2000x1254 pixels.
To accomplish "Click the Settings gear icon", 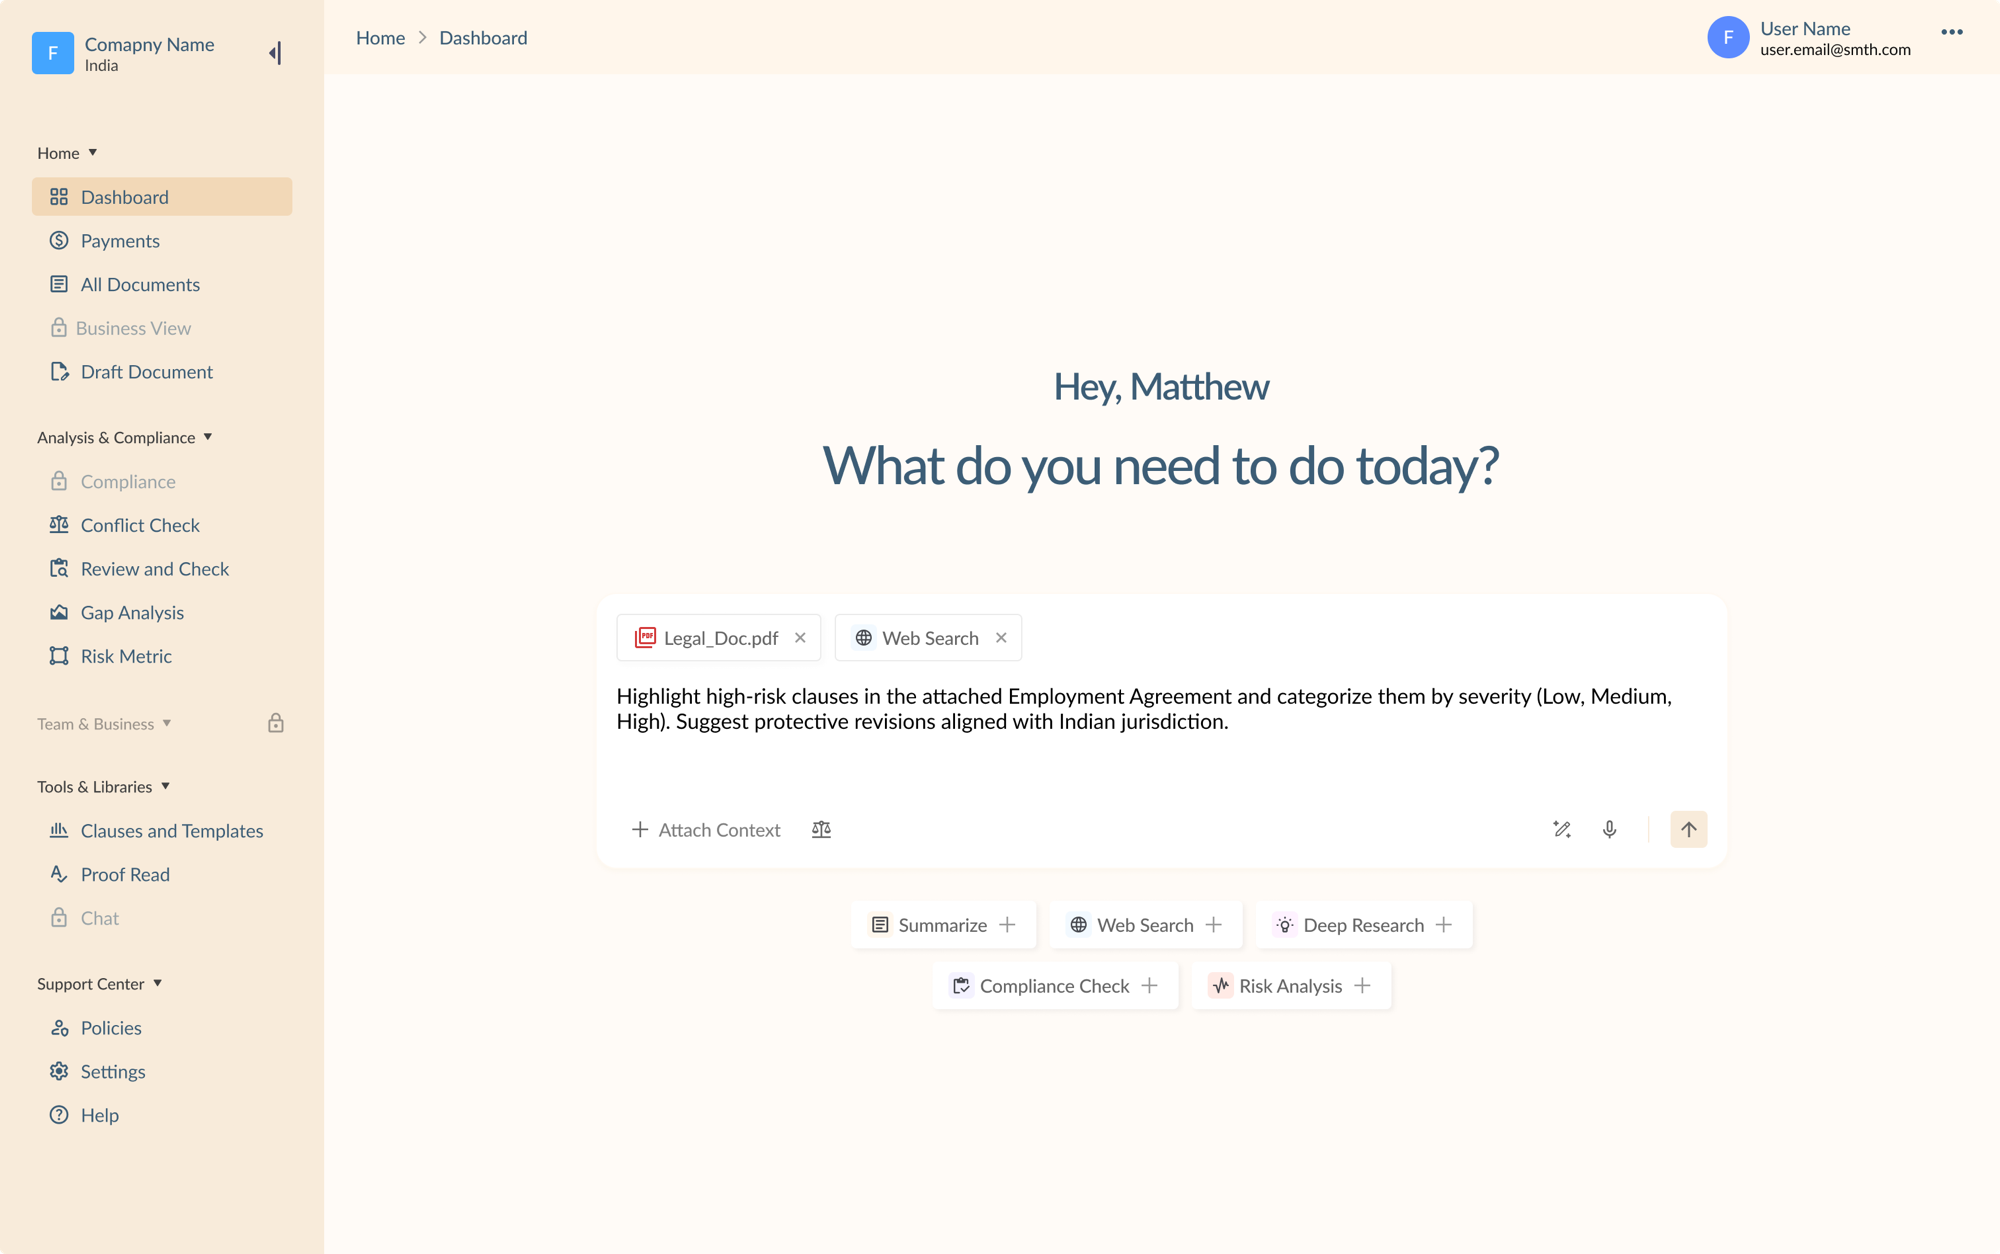I will [59, 1071].
